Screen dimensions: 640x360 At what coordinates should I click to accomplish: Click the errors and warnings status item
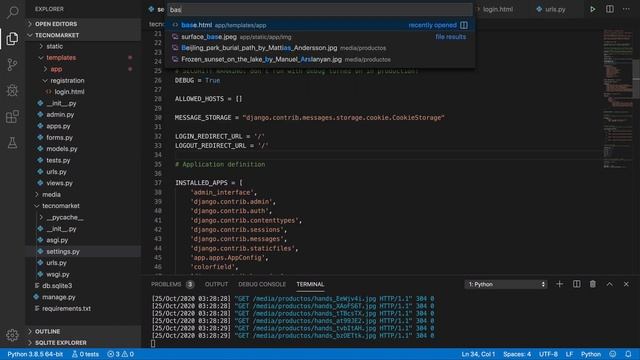tap(120, 354)
